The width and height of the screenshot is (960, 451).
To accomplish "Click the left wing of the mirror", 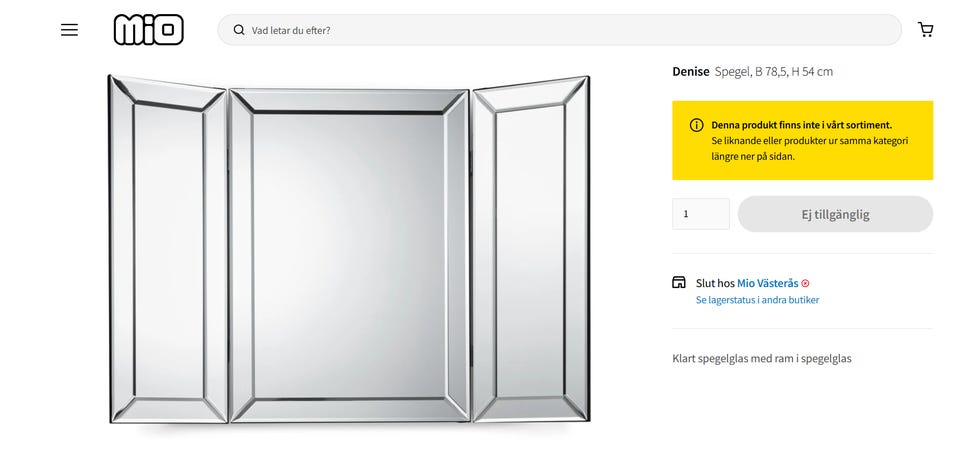I will click(168, 250).
